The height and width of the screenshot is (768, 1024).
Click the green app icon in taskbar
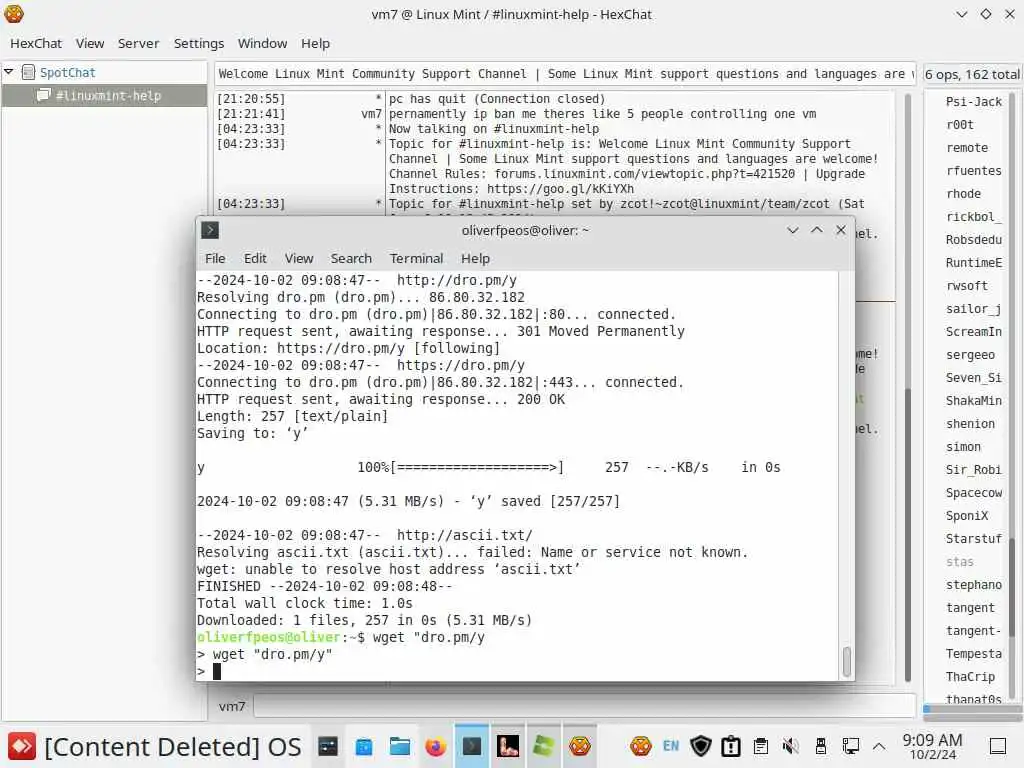click(x=543, y=746)
